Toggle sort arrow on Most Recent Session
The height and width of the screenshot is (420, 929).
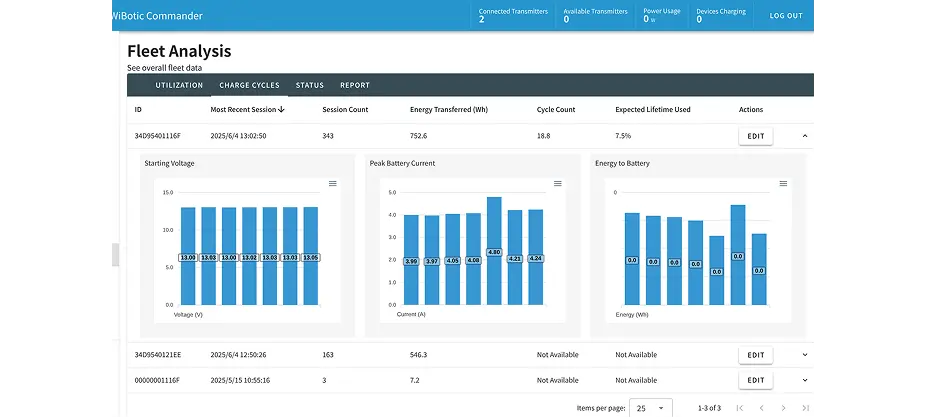(282, 109)
